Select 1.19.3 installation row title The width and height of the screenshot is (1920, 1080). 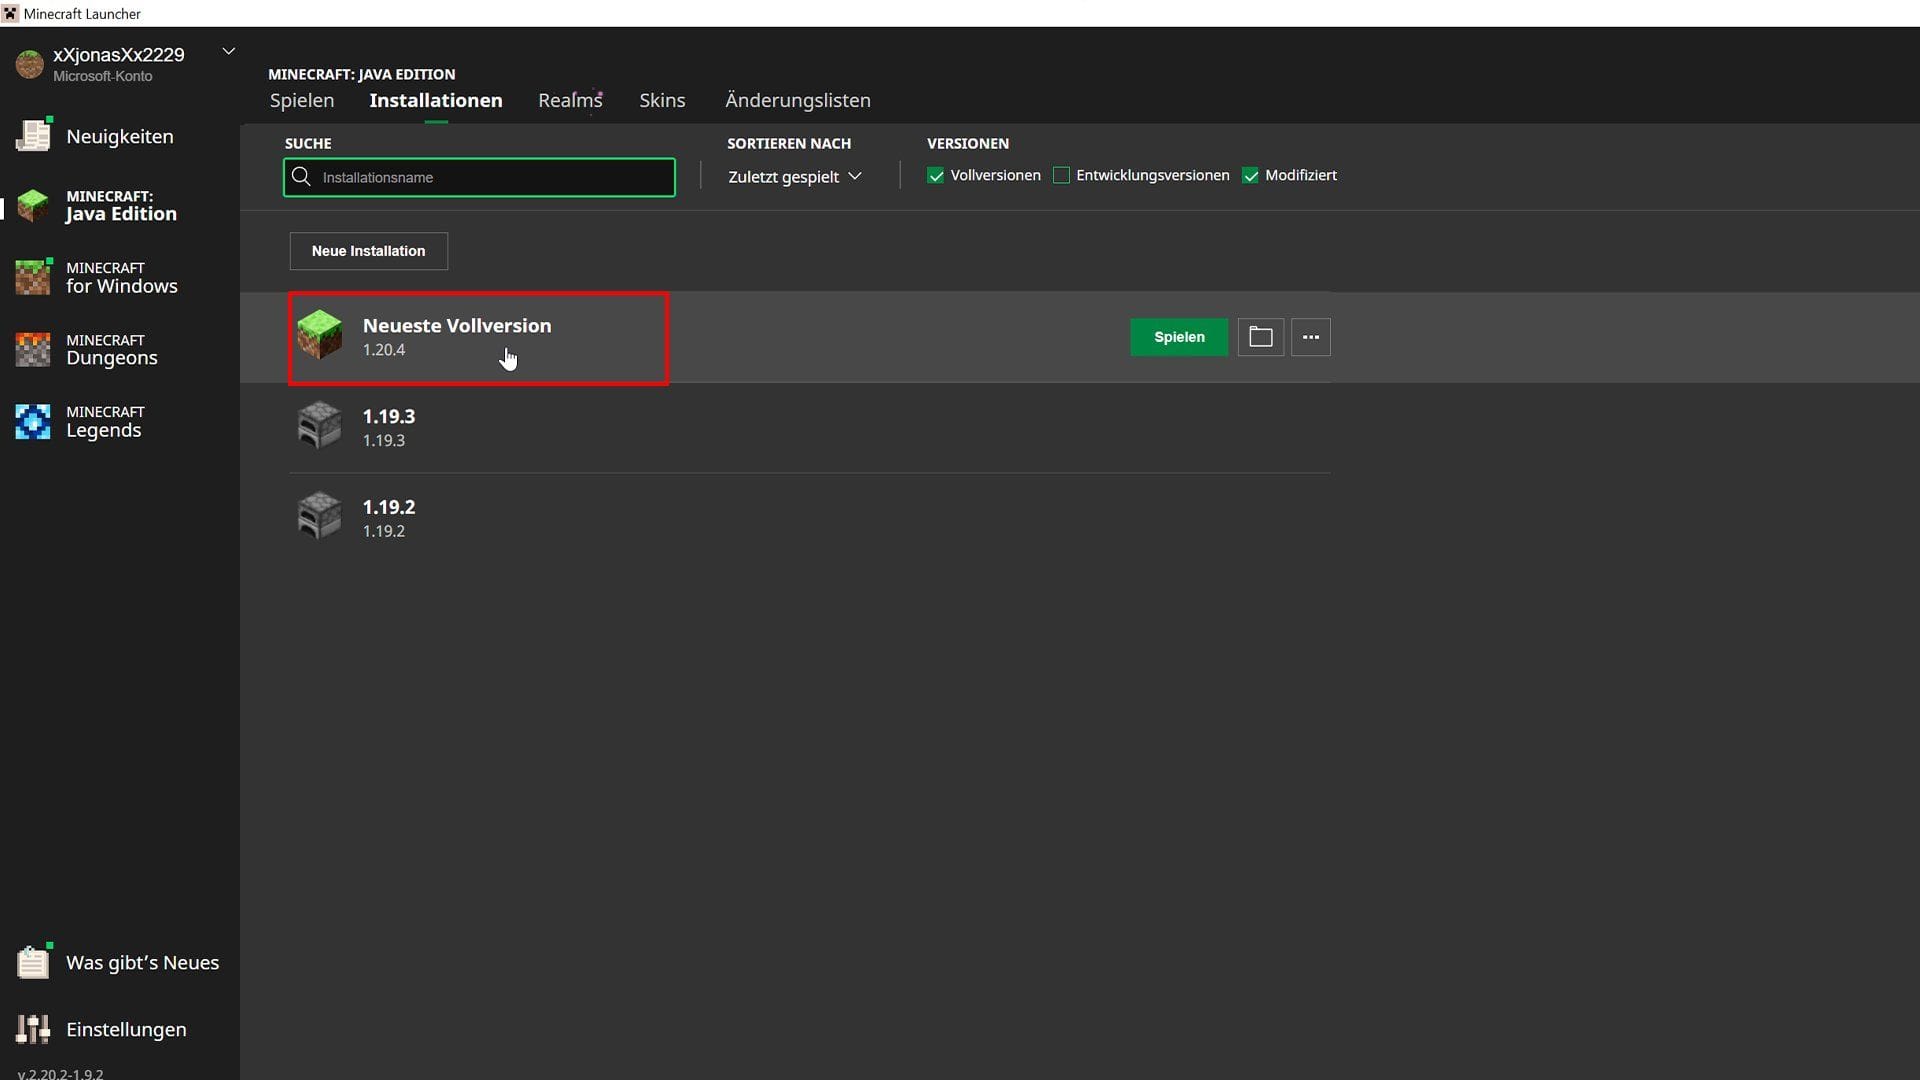(389, 416)
